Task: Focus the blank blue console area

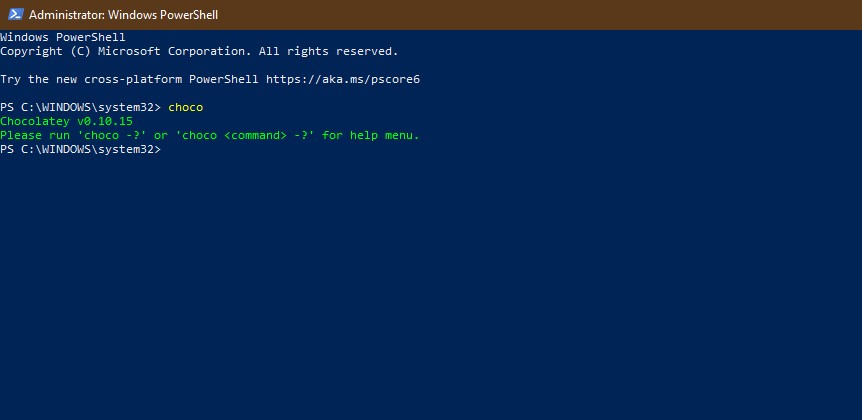Action: coord(431,286)
